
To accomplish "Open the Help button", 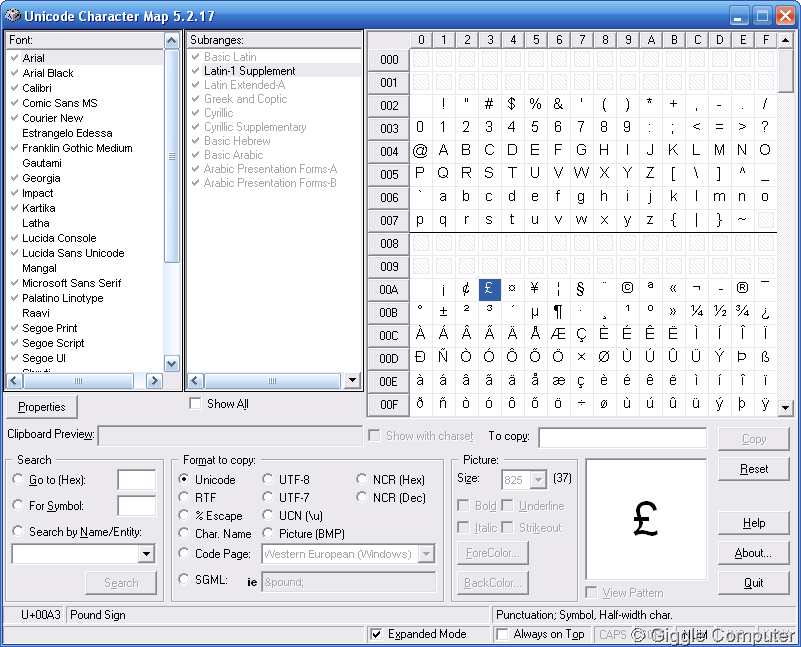I will tap(753, 523).
